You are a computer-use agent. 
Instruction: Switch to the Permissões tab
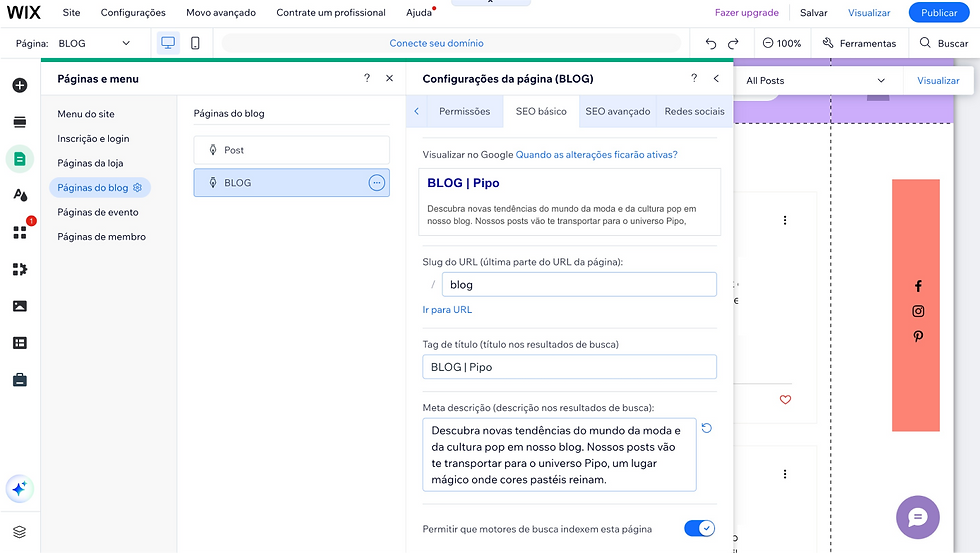[x=464, y=111]
